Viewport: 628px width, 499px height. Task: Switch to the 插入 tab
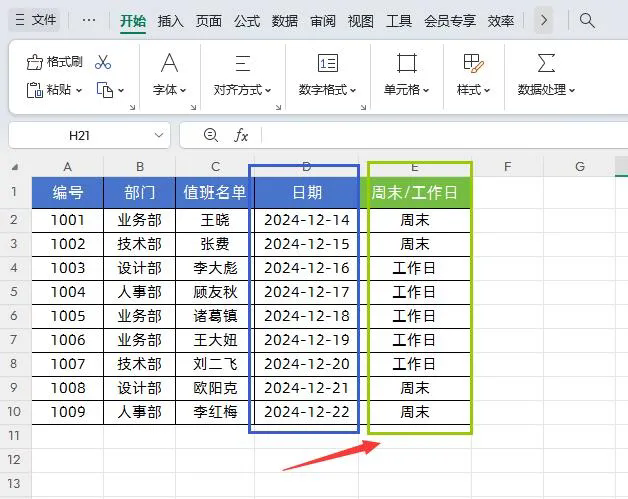tap(171, 21)
